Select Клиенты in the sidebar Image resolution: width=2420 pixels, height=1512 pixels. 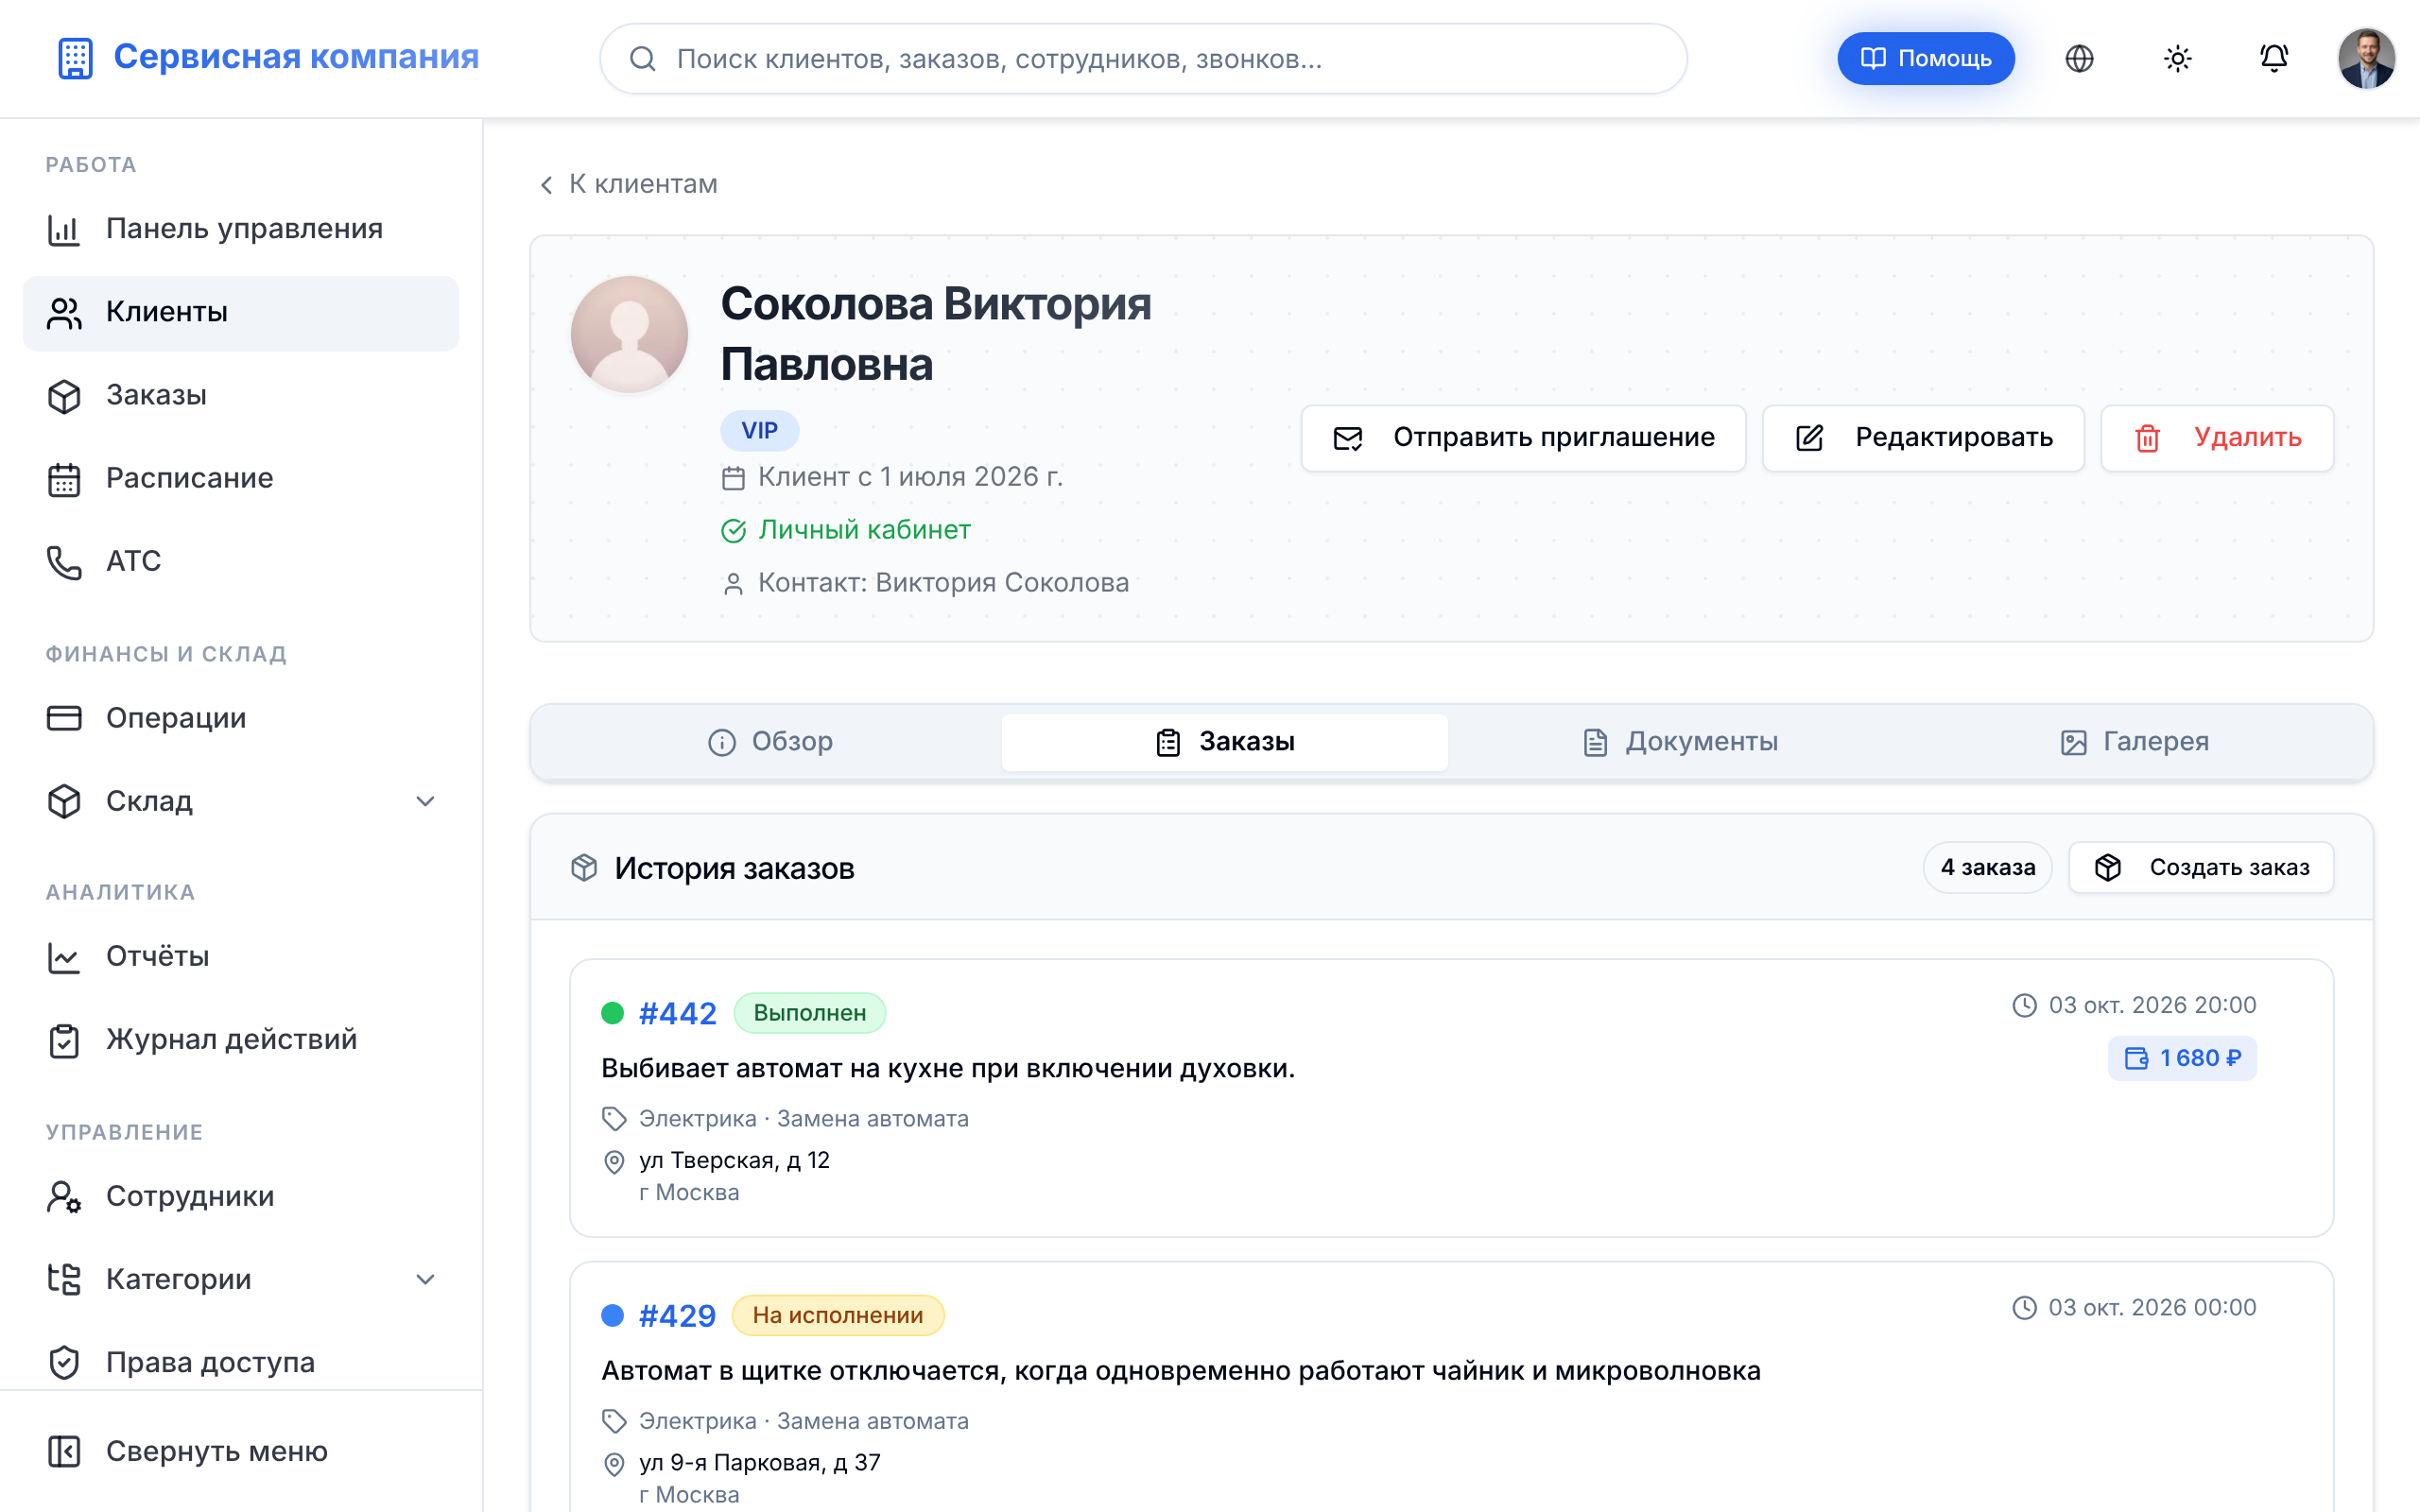[x=241, y=313]
